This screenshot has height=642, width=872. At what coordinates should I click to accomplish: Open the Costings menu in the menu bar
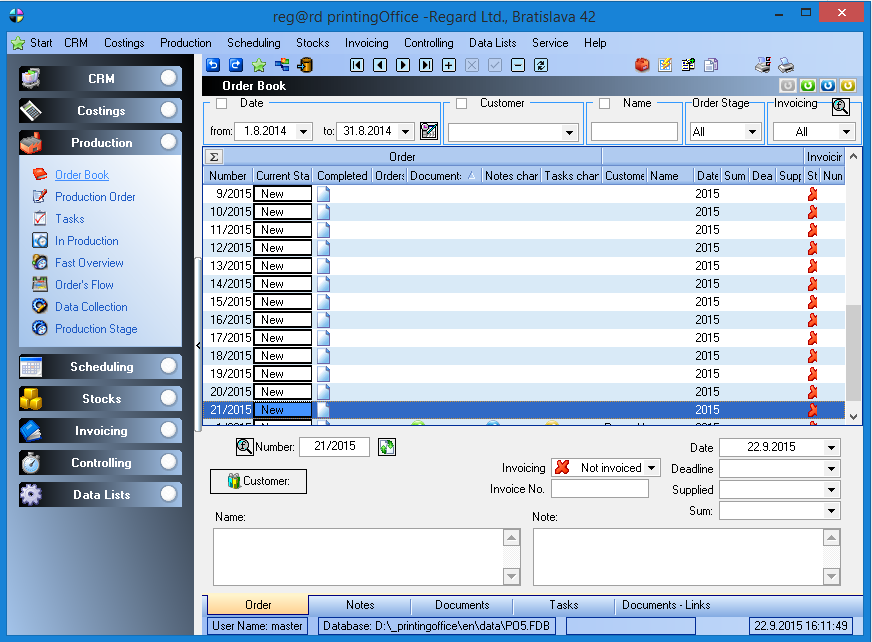coord(124,43)
